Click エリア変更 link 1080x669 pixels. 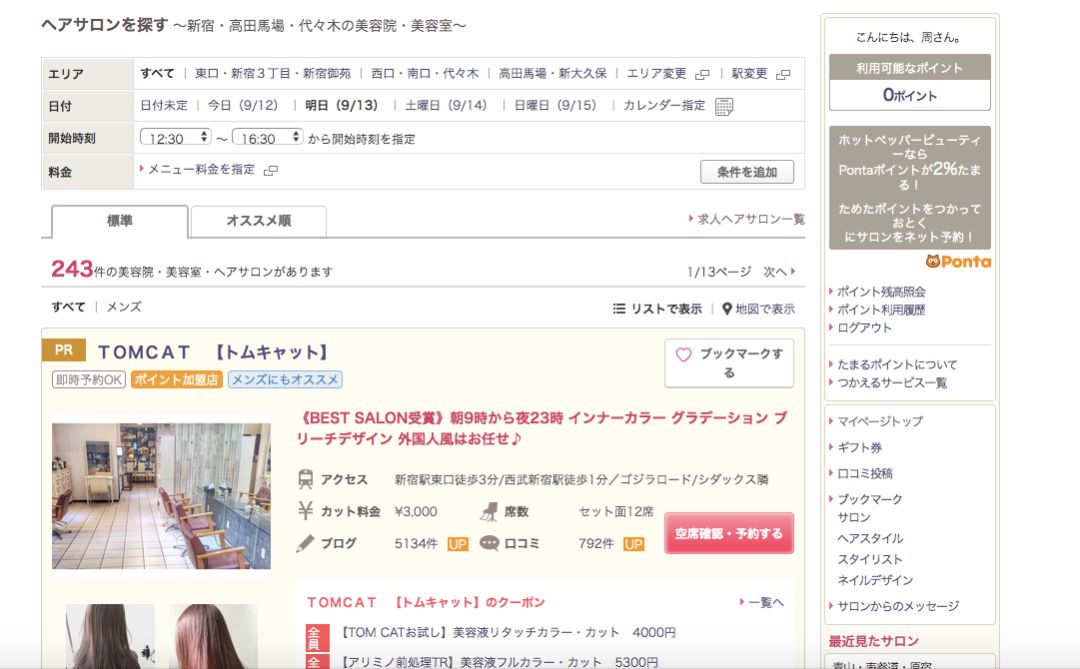pyautogui.click(x=656, y=73)
